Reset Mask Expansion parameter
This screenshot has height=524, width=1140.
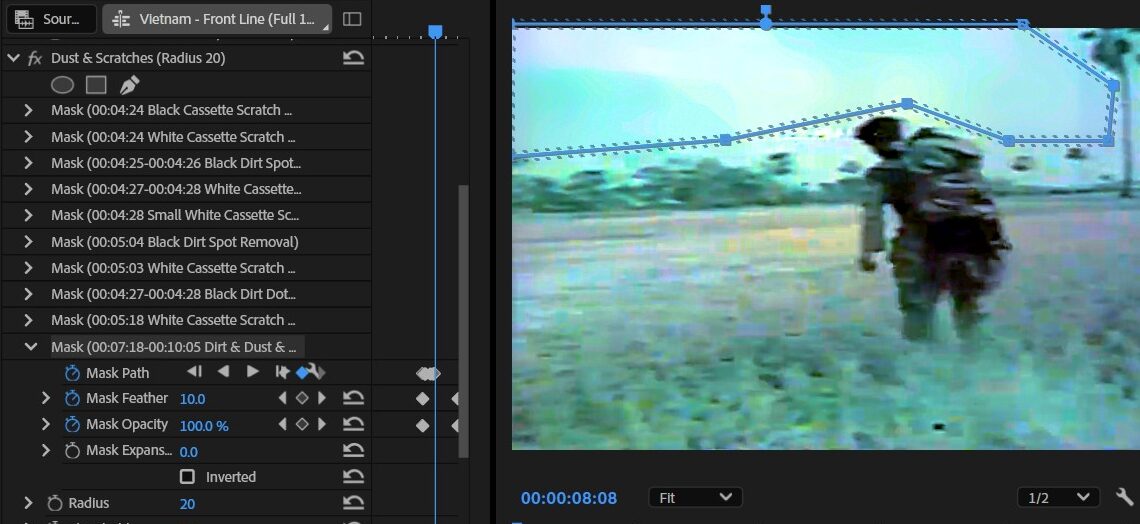click(353, 451)
